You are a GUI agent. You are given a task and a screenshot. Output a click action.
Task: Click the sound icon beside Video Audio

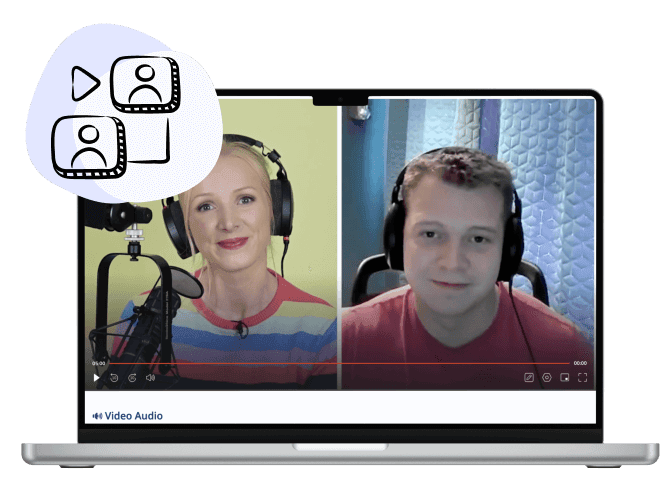[x=98, y=416]
